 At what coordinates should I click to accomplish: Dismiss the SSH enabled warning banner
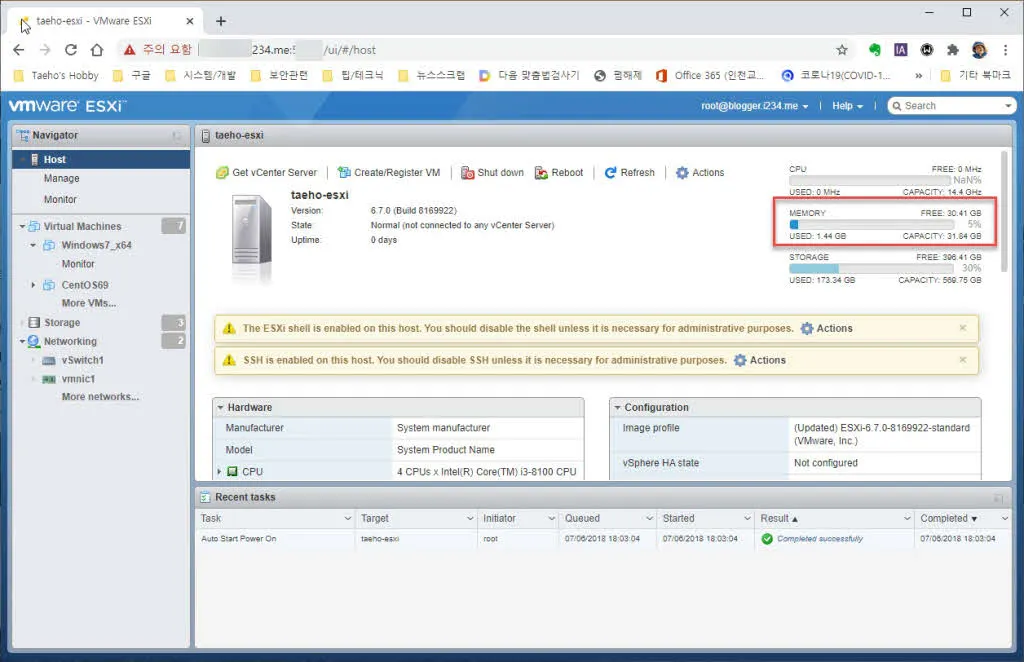[x=963, y=360]
